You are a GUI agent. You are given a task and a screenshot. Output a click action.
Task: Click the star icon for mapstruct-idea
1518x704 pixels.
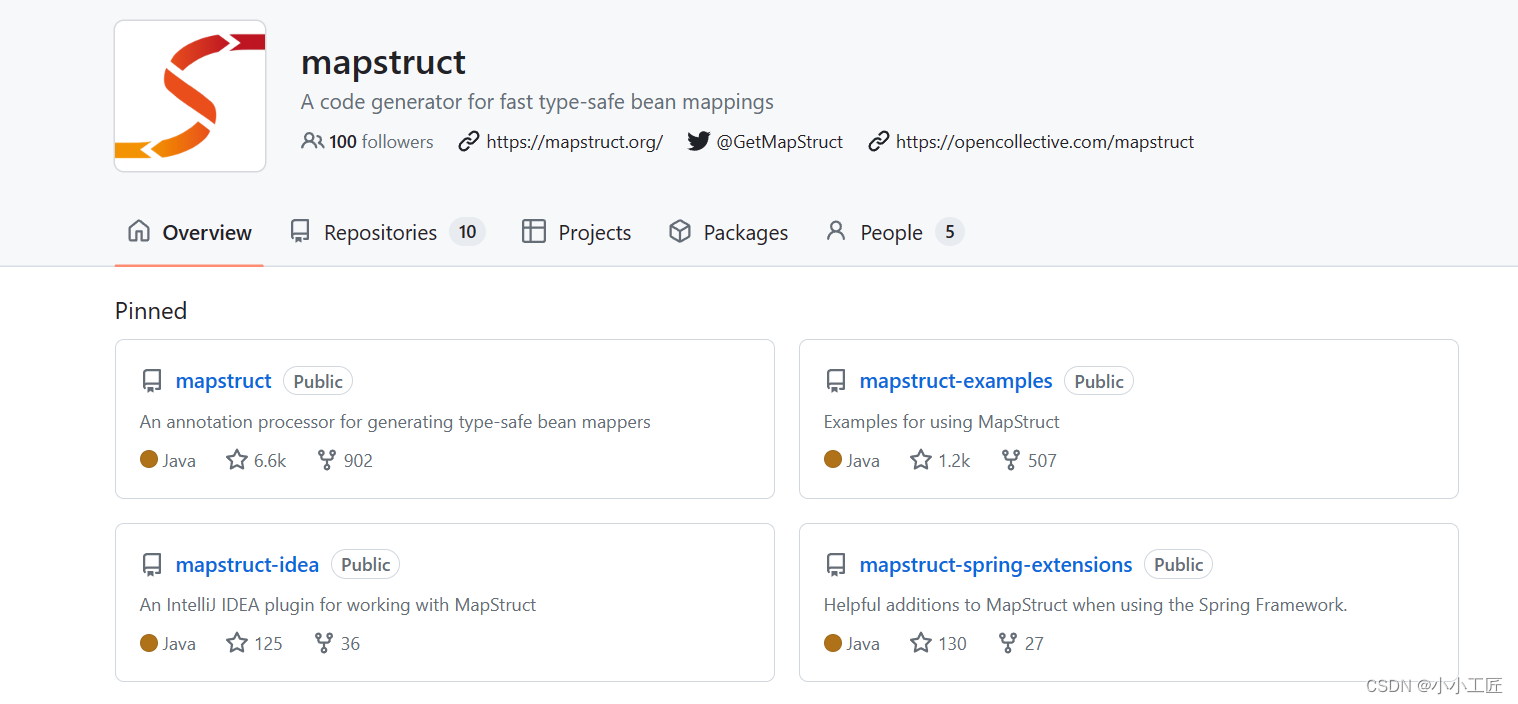coord(237,643)
